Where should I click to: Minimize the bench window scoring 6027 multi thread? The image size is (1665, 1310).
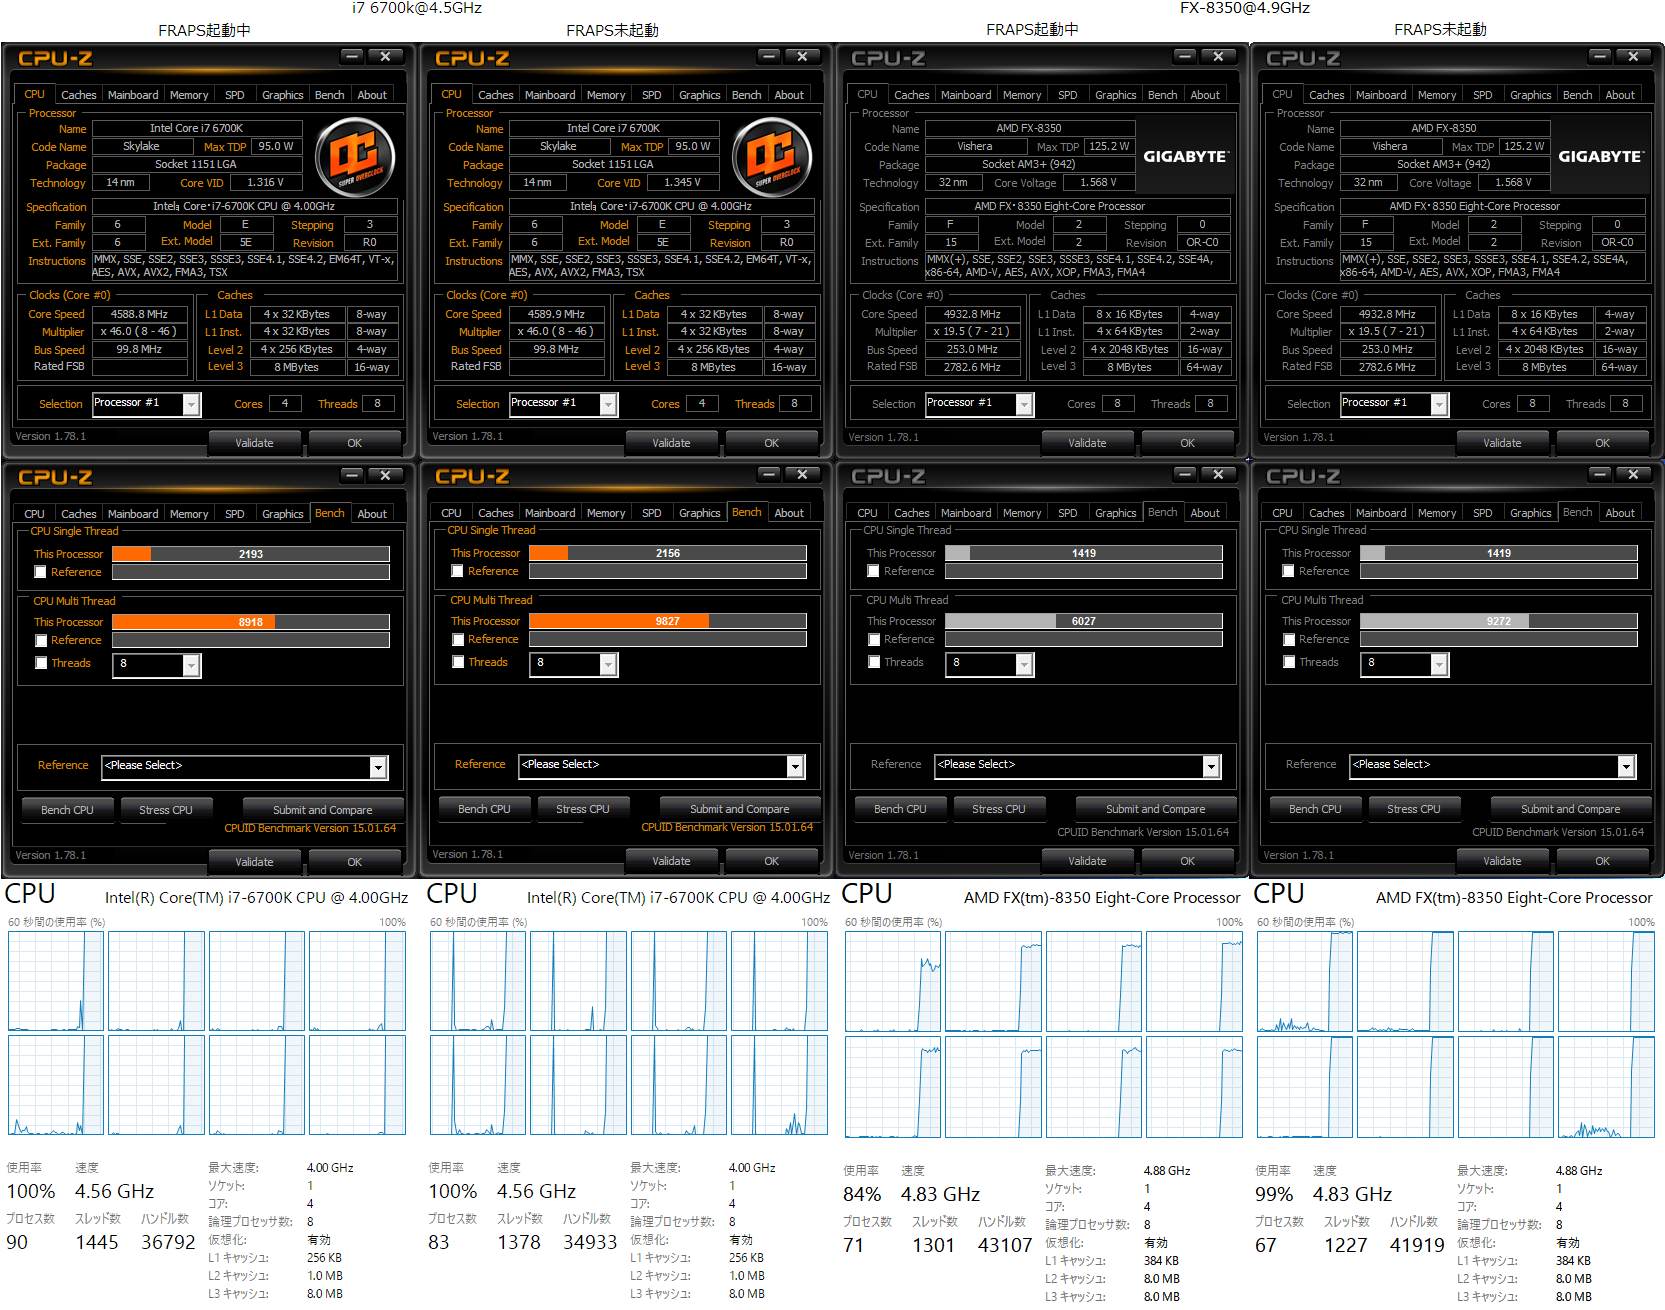[x=1185, y=474]
